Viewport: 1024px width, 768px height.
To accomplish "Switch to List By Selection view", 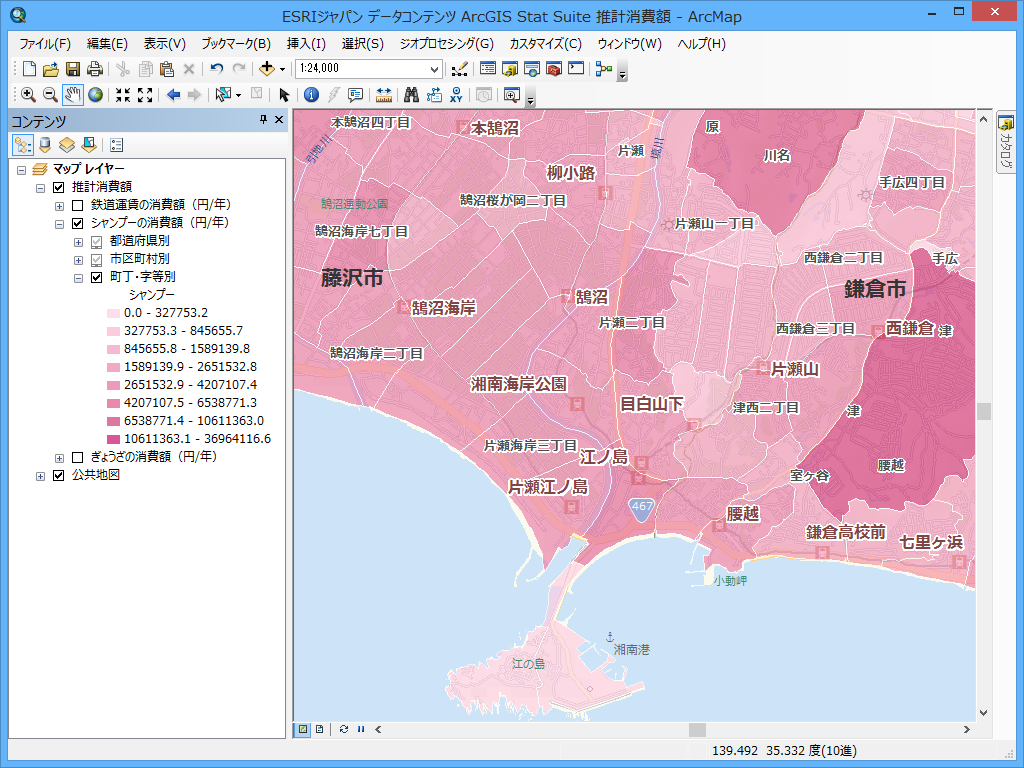I will pyautogui.click(x=89, y=144).
